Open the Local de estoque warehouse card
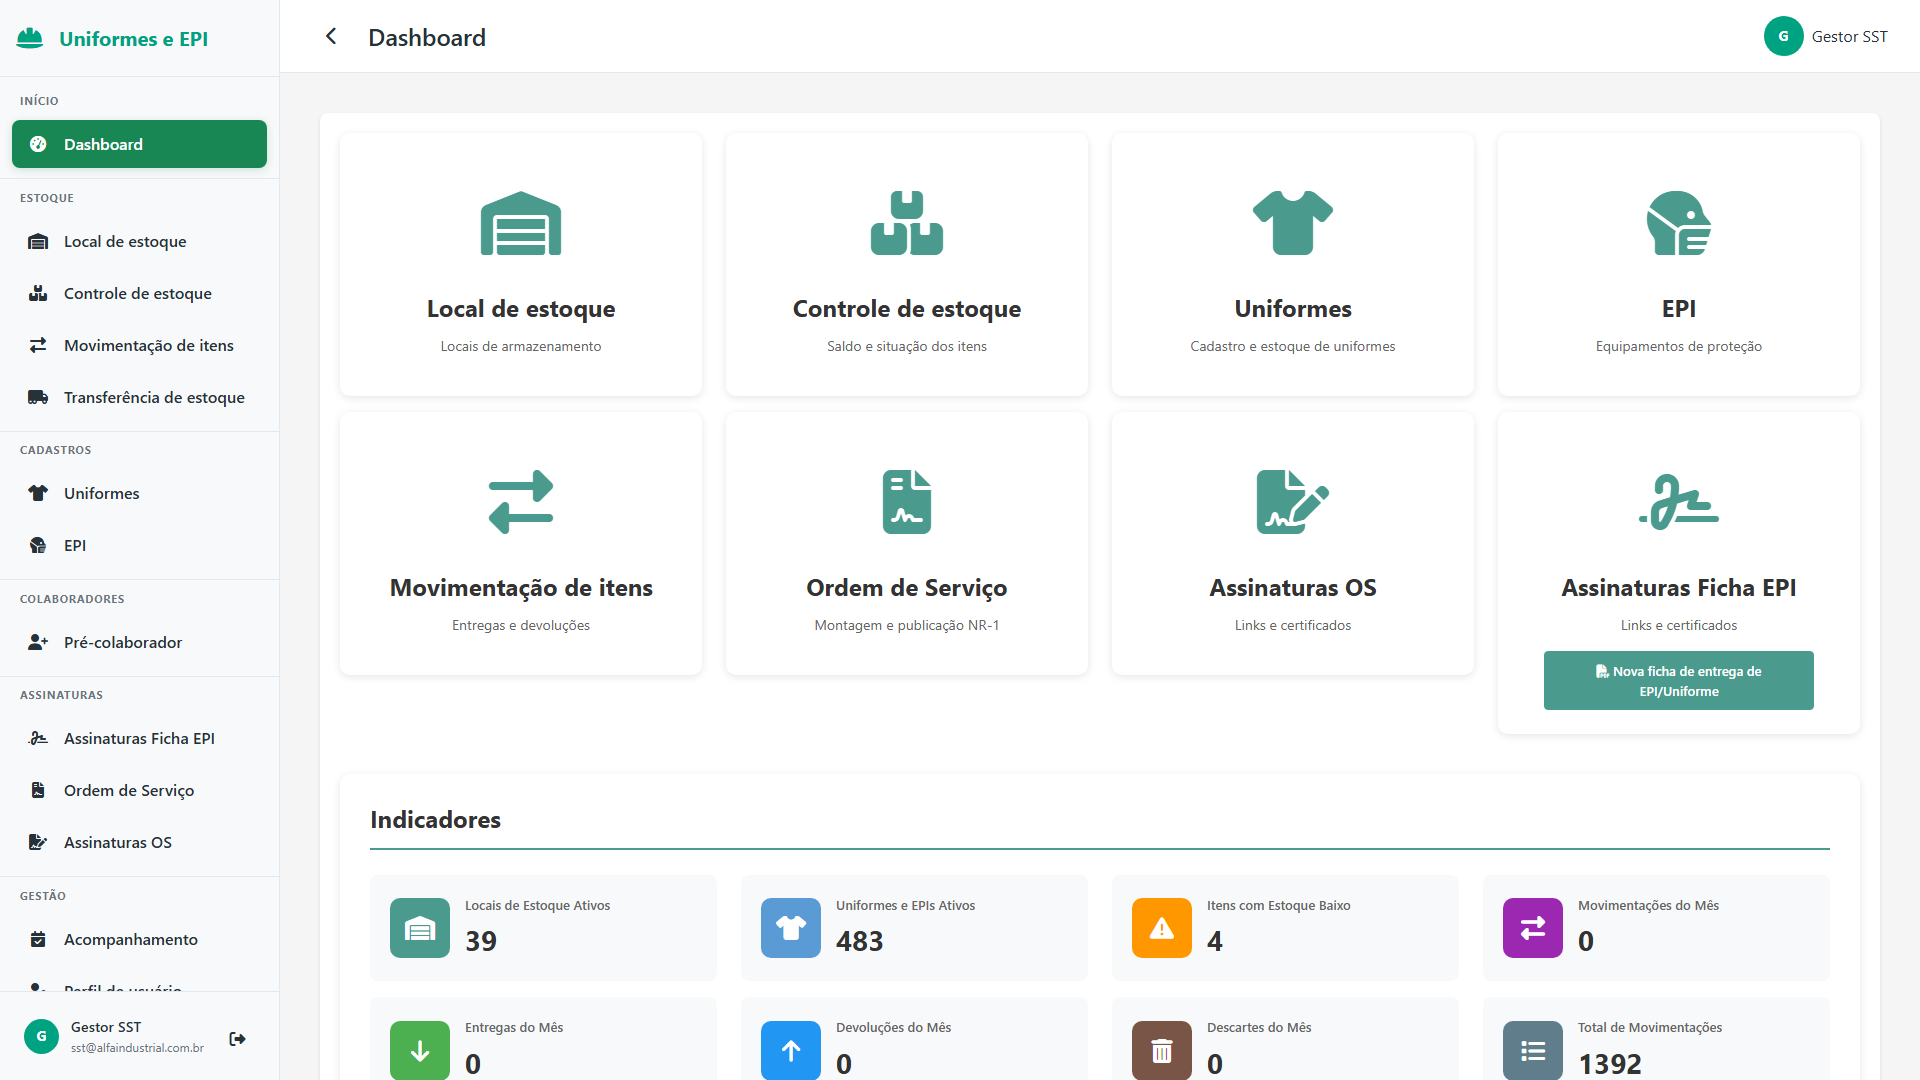The height and width of the screenshot is (1080, 1920). (x=521, y=265)
